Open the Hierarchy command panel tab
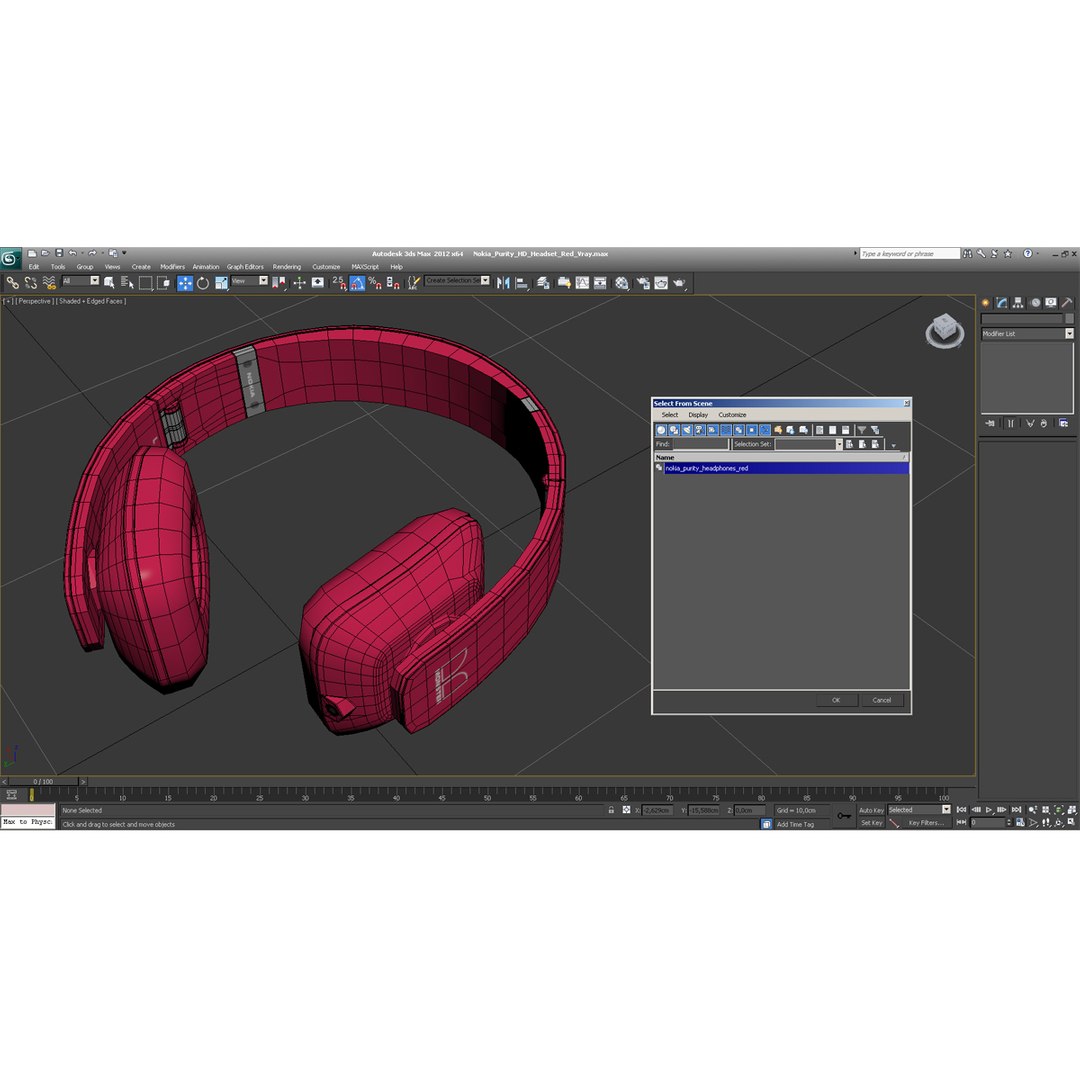Screen dimensions: 1080x1080 point(1018,302)
